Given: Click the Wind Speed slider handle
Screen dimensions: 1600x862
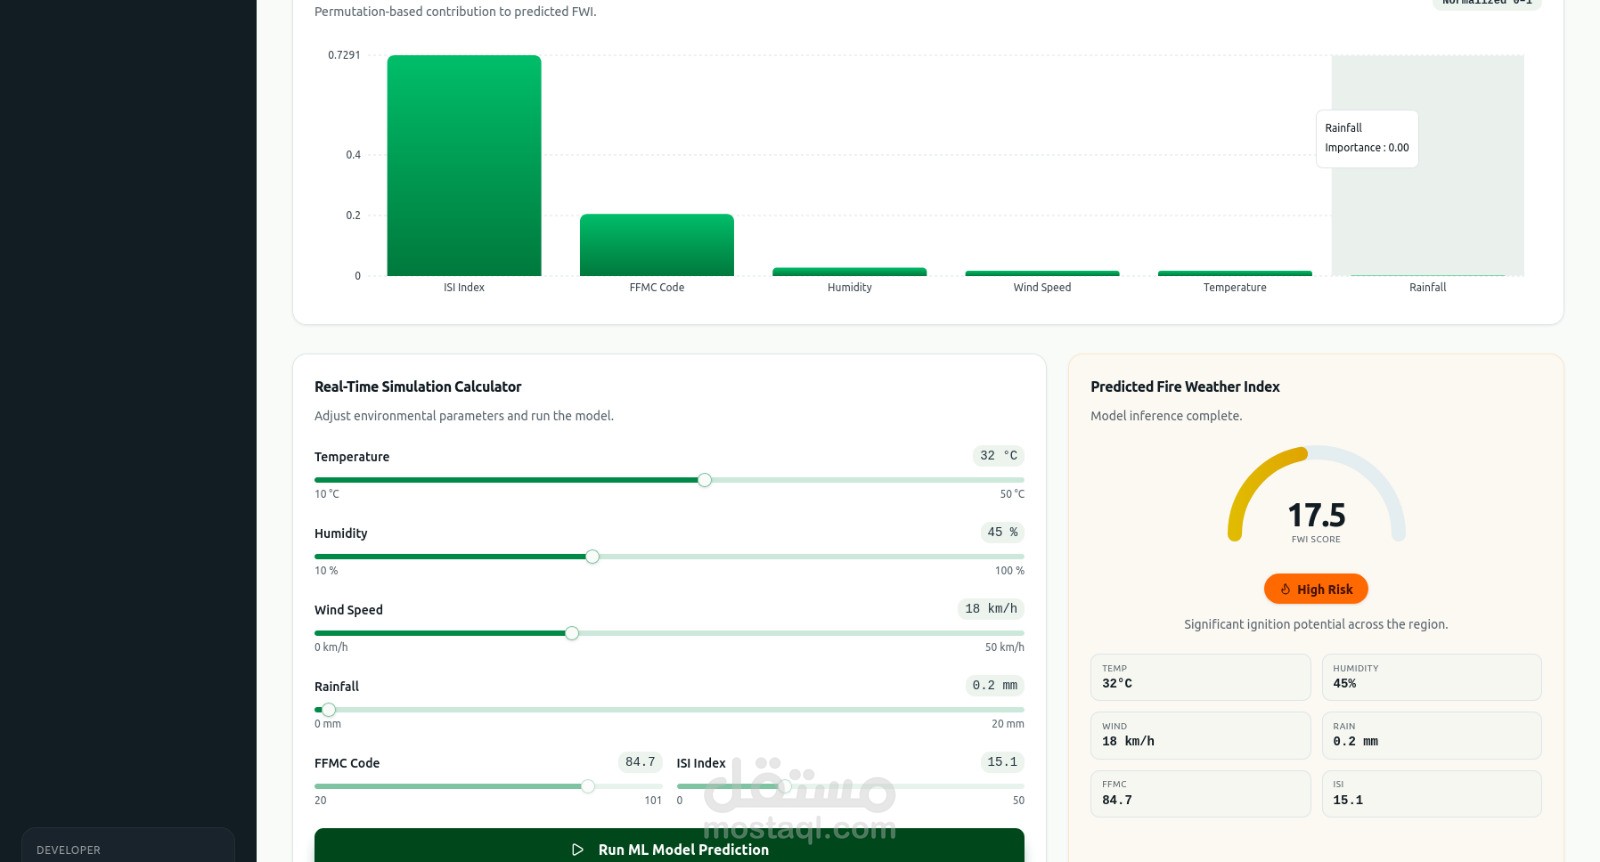Looking at the screenshot, I should (571, 633).
